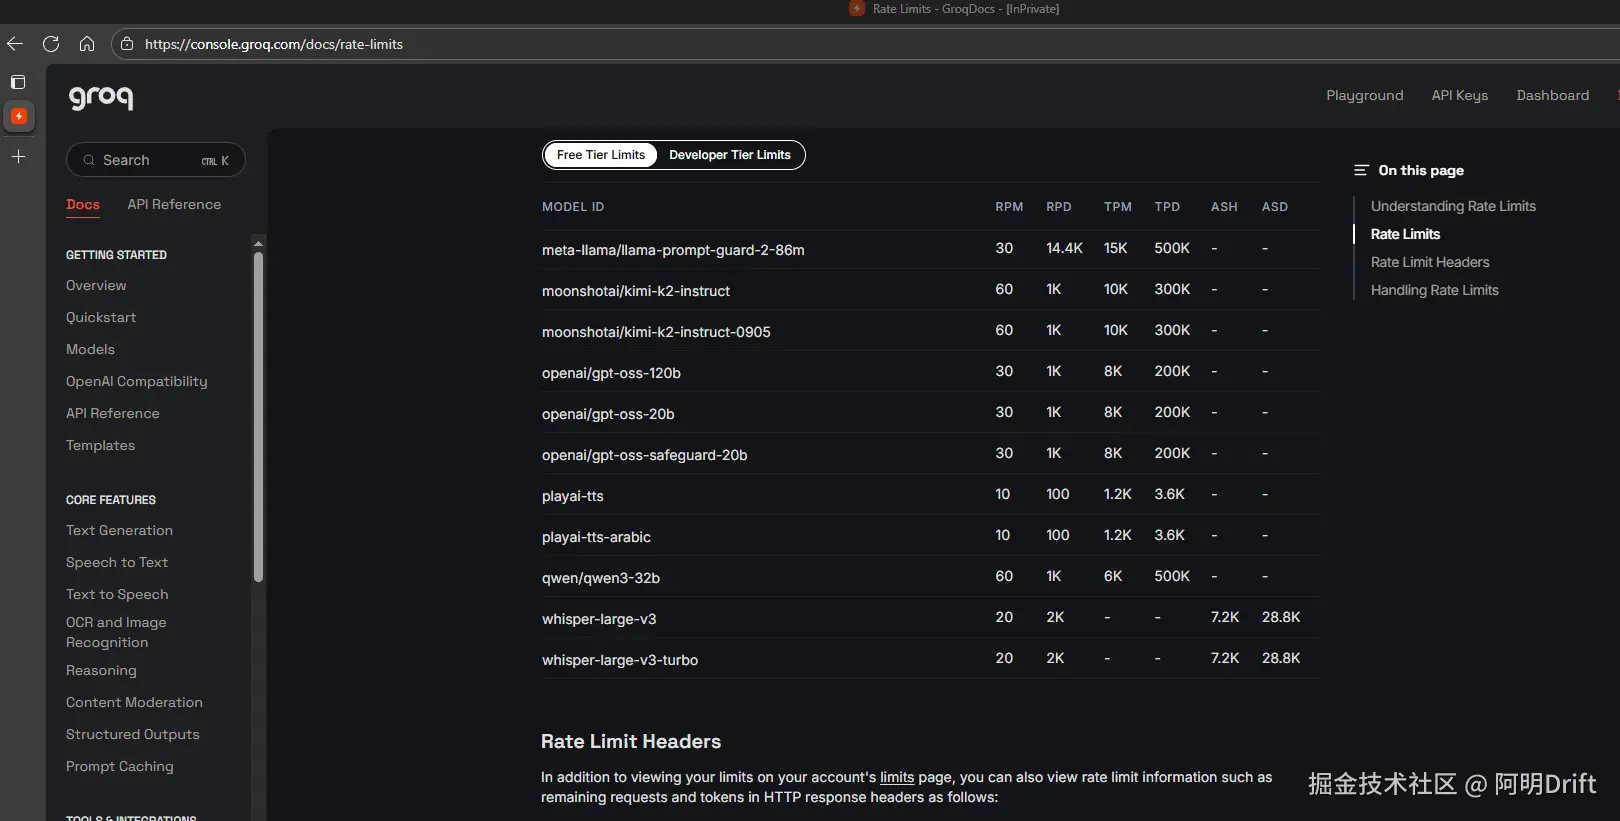Add a new tab with plus icon
The height and width of the screenshot is (821, 1620).
pyautogui.click(x=18, y=157)
